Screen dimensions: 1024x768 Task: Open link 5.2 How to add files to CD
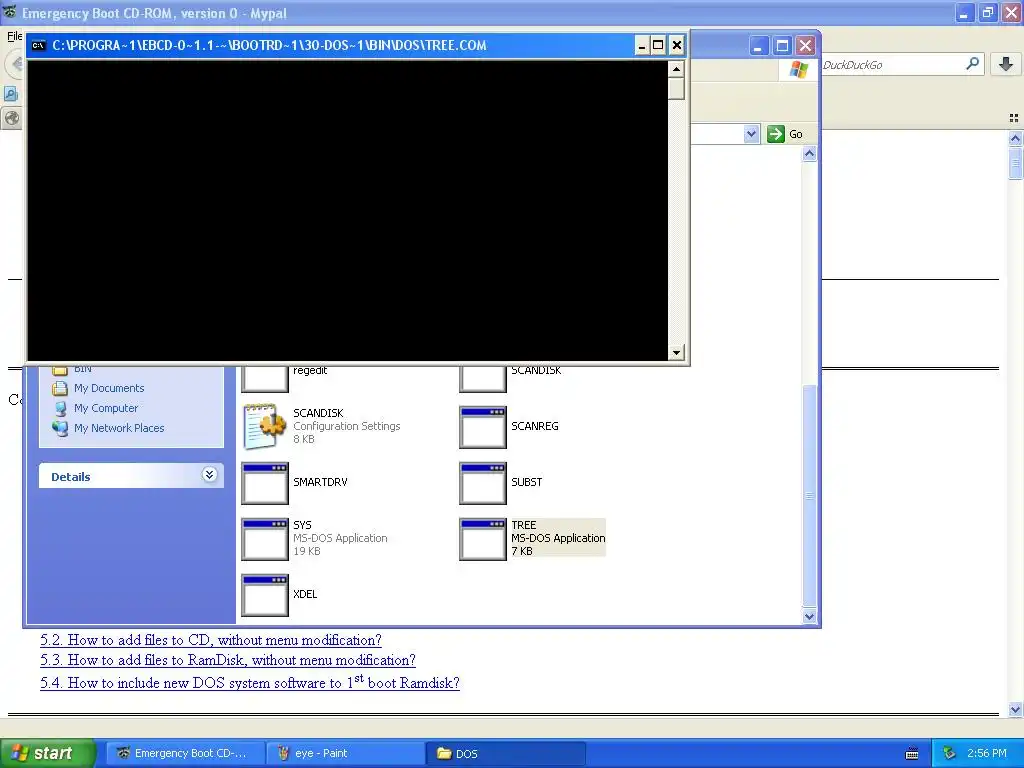tap(211, 640)
